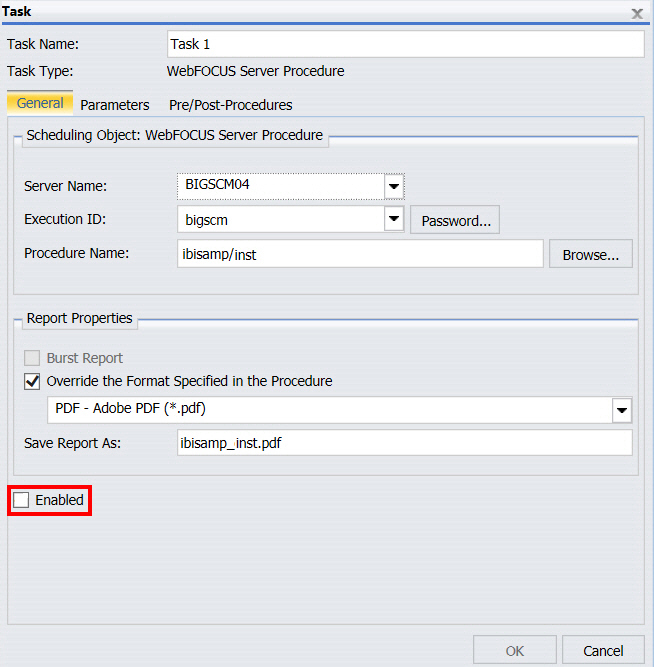Click the Report Properties group label

[x=80, y=318]
